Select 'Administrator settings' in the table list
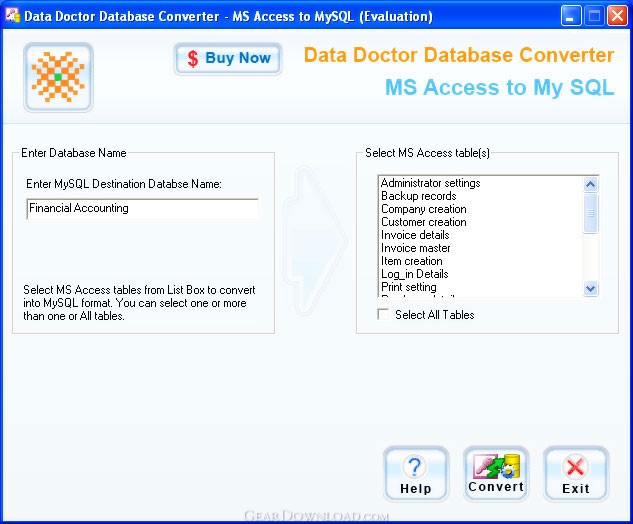The width and height of the screenshot is (633, 524). [481, 183]
